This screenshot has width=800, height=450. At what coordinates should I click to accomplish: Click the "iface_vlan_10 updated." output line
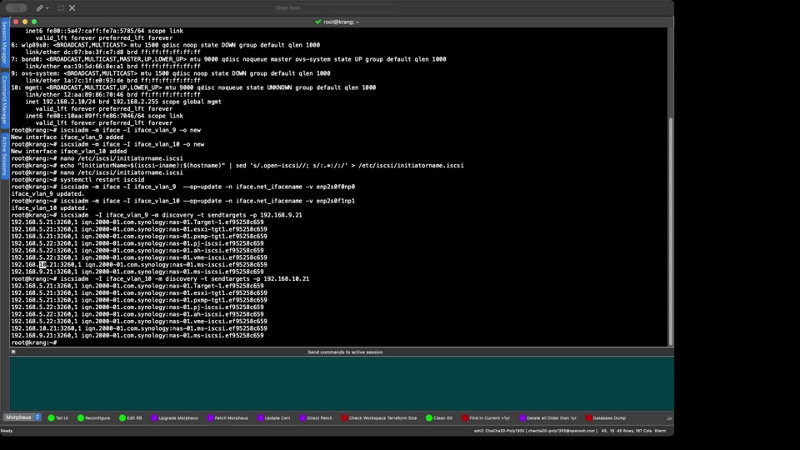[x=49, y=208]
